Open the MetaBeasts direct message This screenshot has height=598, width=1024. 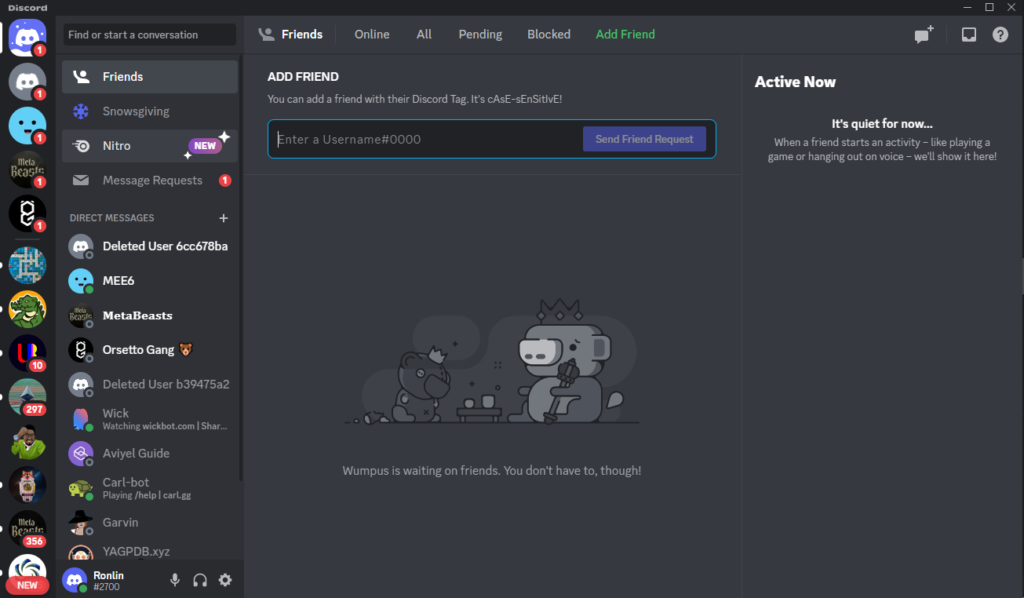[150, 316]
